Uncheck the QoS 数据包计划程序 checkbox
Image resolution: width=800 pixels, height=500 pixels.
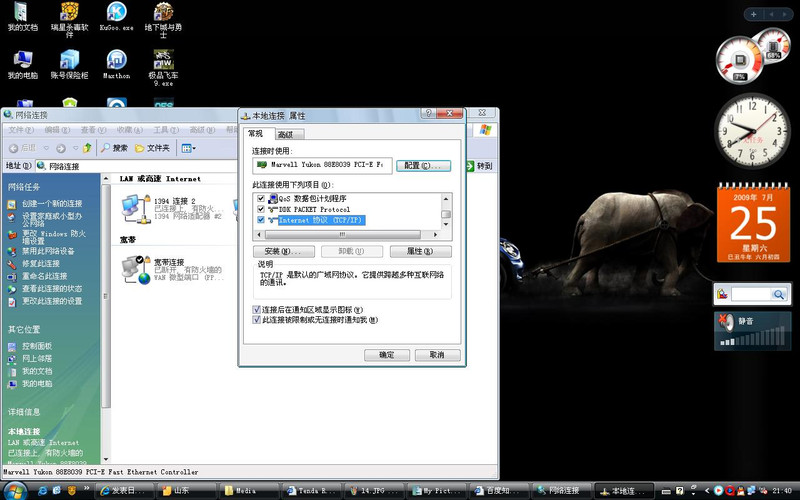pyautogui.click(x=261, y=199)
